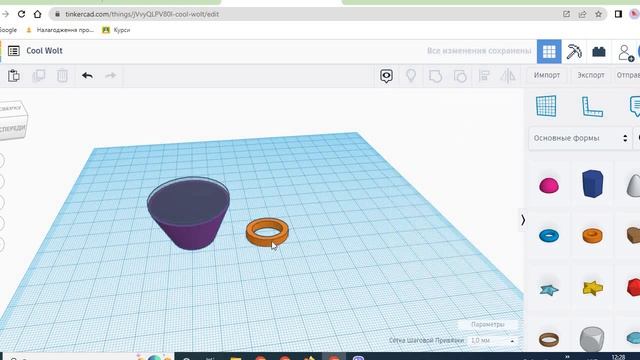Click the Duplicate icon in the toolbar
This screenshot has width=640, height=360.
pyautogui.click(x=38, y=76)
